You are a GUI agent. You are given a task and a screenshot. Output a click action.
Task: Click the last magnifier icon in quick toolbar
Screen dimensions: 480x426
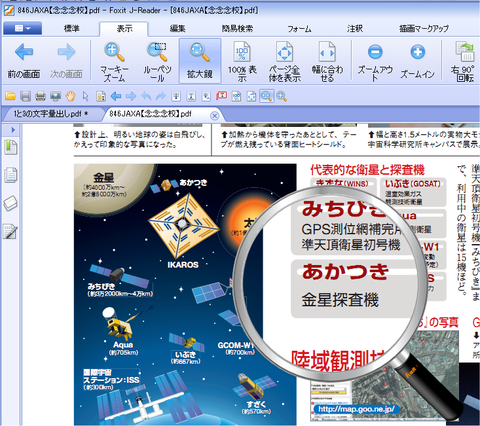pos(282,96)
